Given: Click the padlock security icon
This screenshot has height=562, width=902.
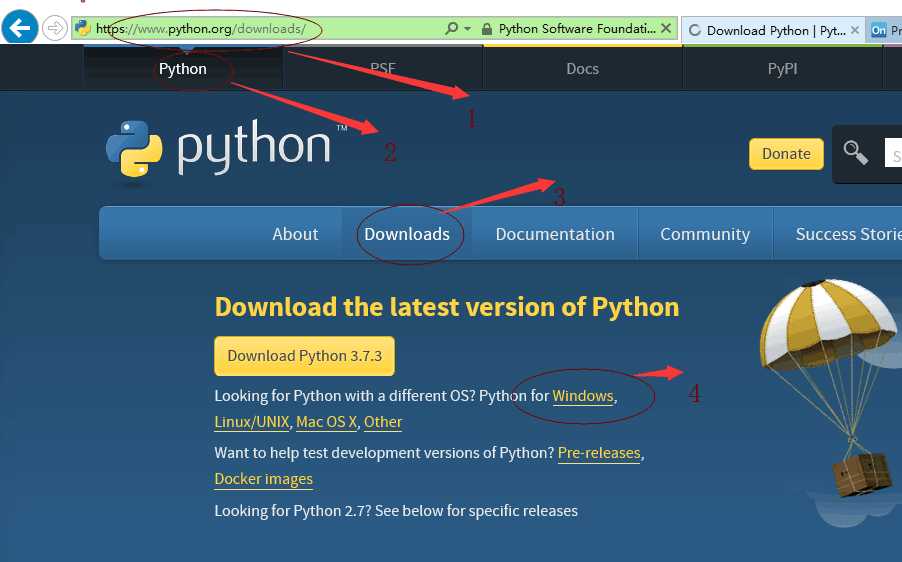Looking at the screenshot, I should (x=487, y=29).
